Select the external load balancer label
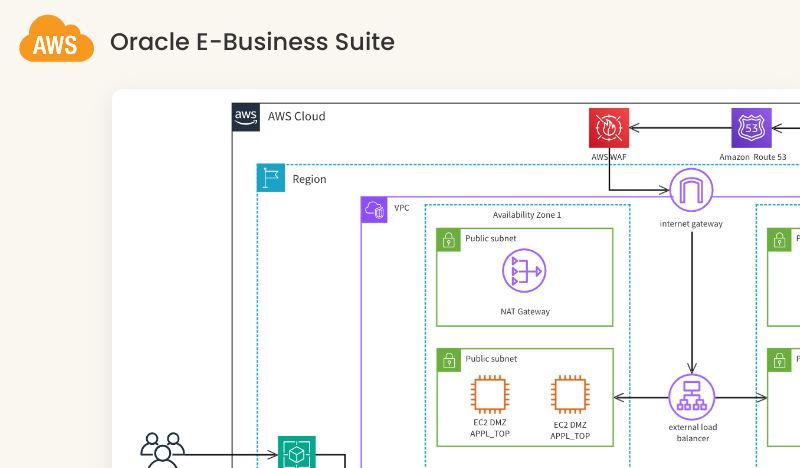The image size is (800, 468). [693, 432]
